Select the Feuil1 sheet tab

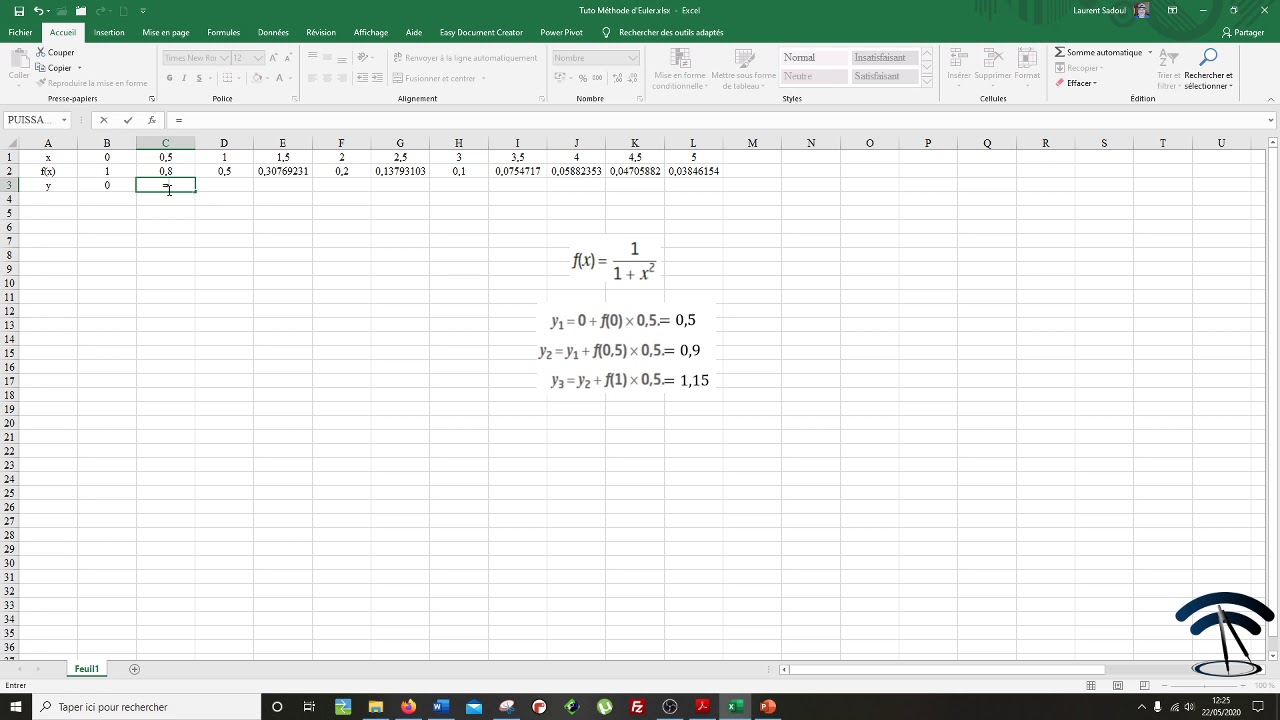click(x=87, y=669)
